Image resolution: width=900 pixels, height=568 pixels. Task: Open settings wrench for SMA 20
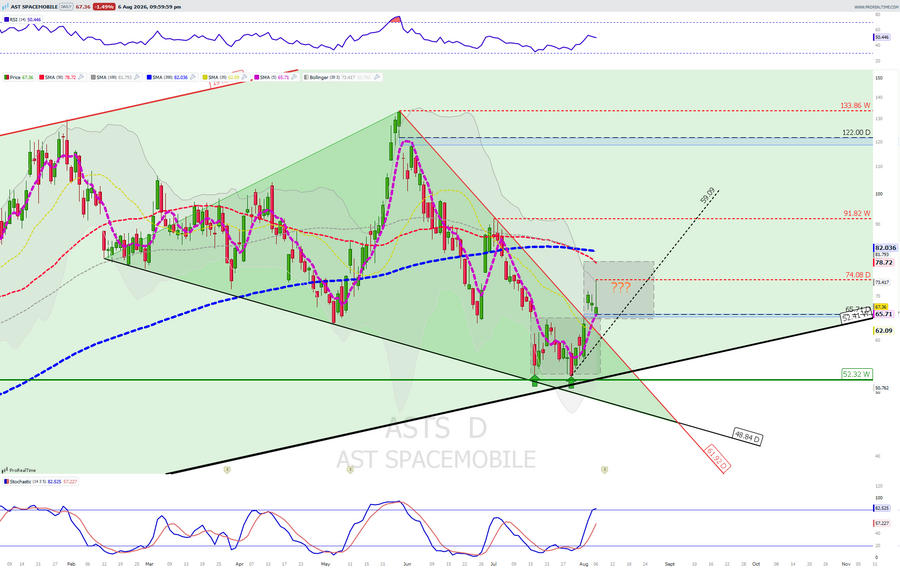245,77
